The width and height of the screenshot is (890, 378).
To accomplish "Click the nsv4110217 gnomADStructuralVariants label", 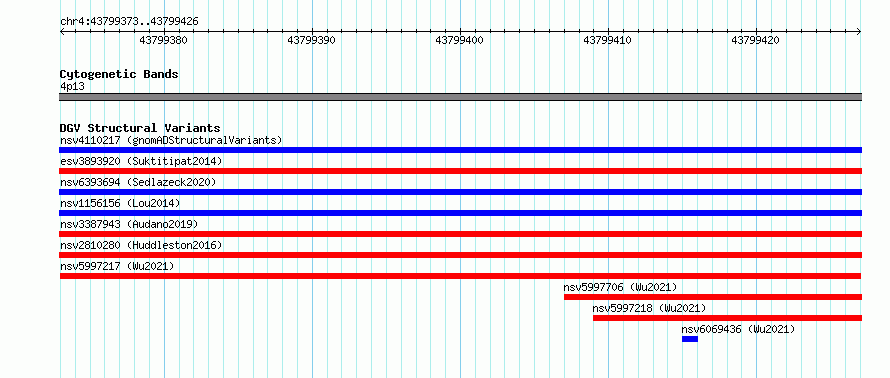I will 171,140.
